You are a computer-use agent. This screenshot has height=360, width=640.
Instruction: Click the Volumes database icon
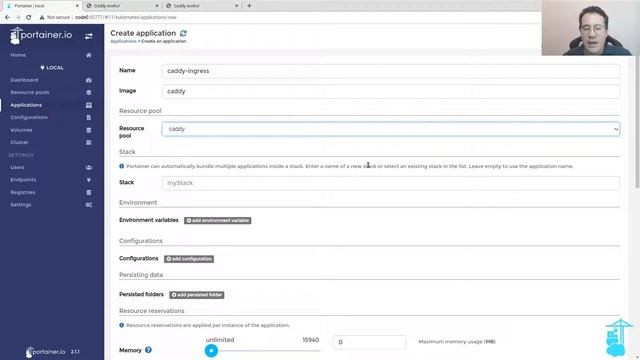point(89,130)
